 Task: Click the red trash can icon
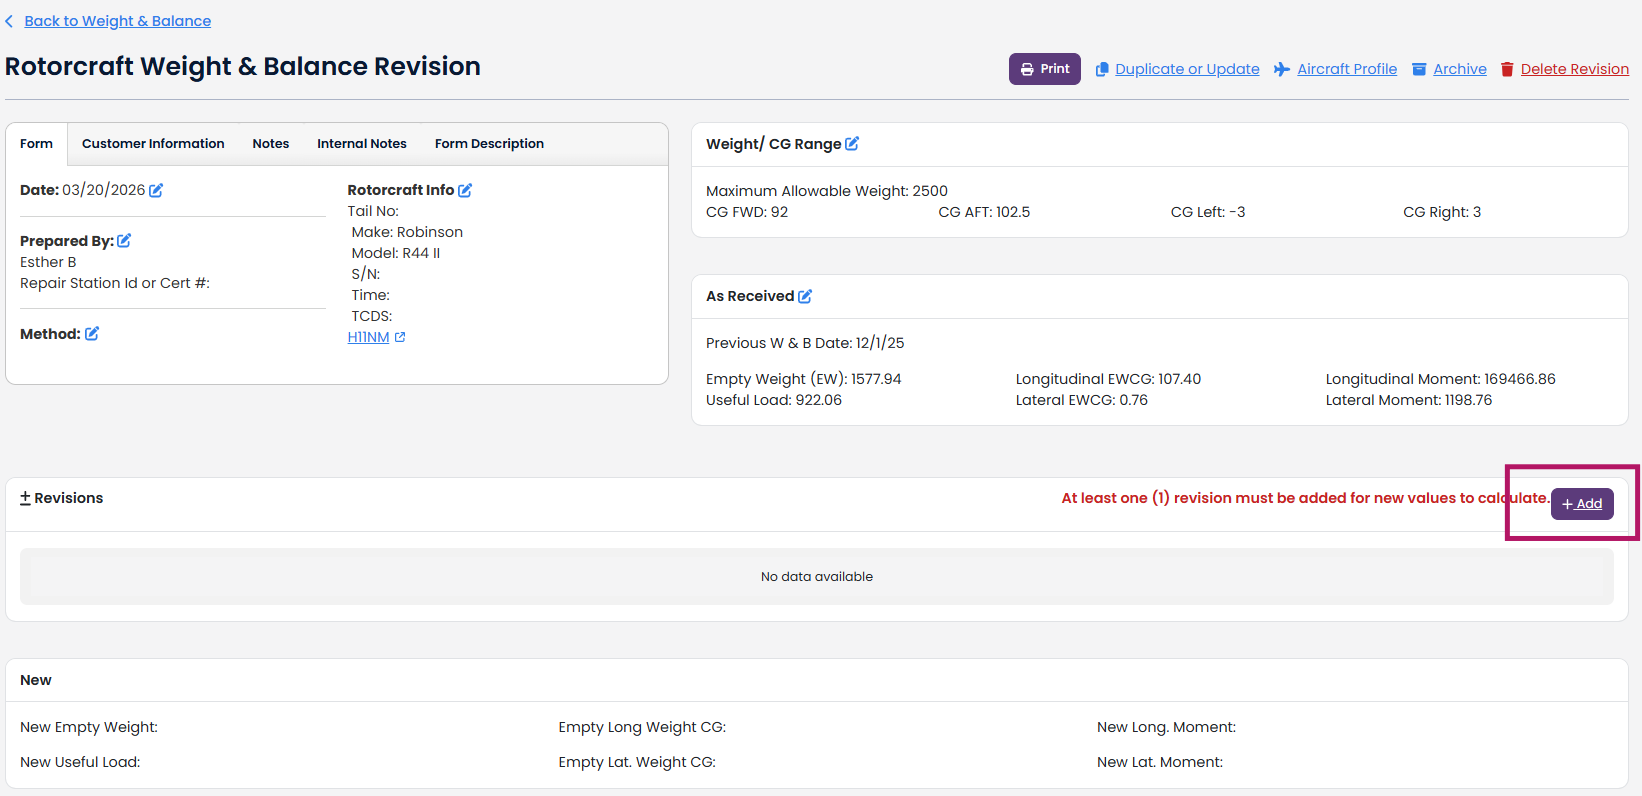pos(1507,69)
